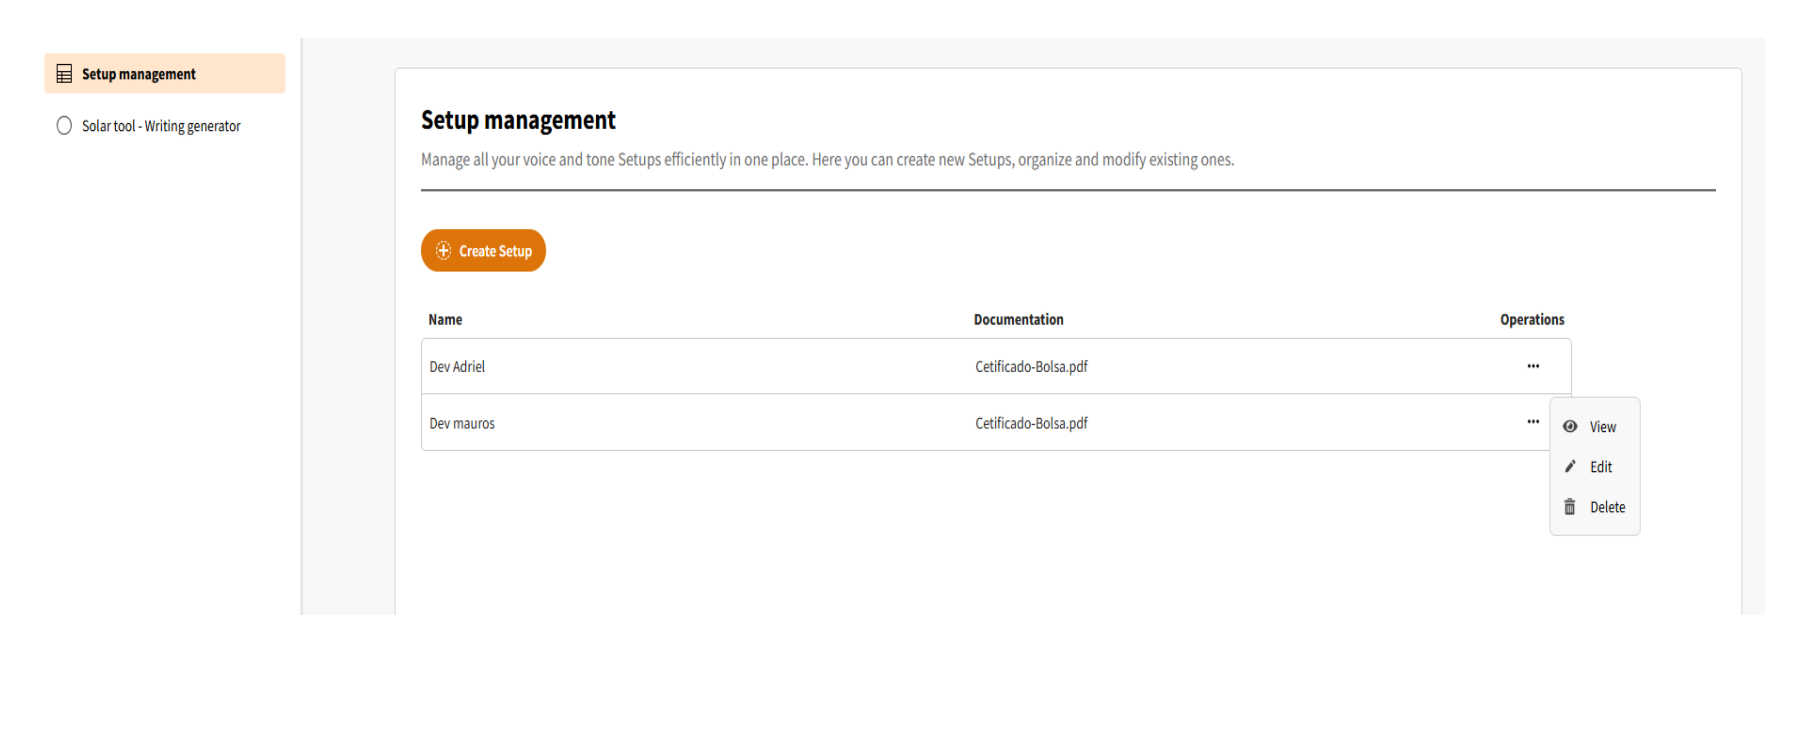Click the Setup management table icon in sidebar
Viewport: 1805px width, 752px height.
tap(64, 74)
